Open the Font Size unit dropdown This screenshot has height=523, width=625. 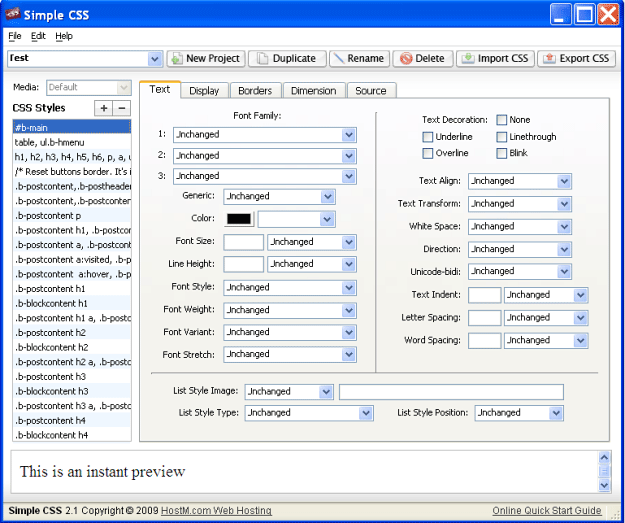[349, 242]
